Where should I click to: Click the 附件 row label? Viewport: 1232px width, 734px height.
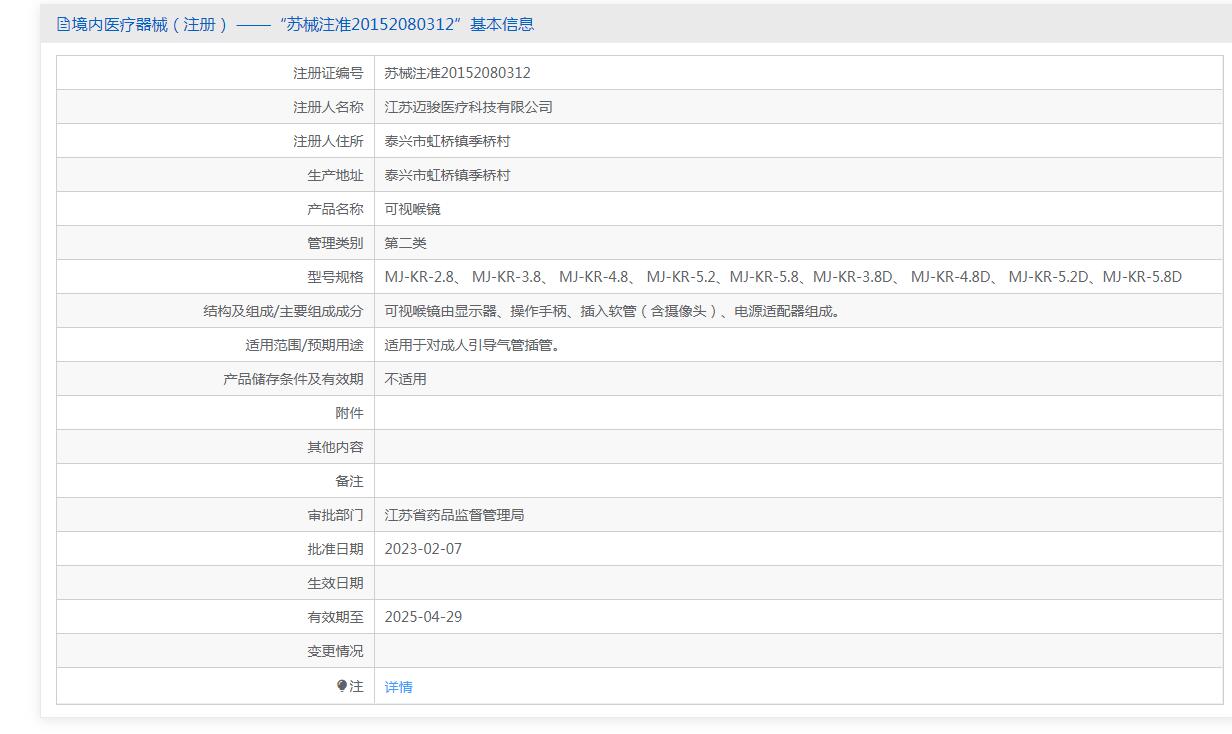[349, 413]
